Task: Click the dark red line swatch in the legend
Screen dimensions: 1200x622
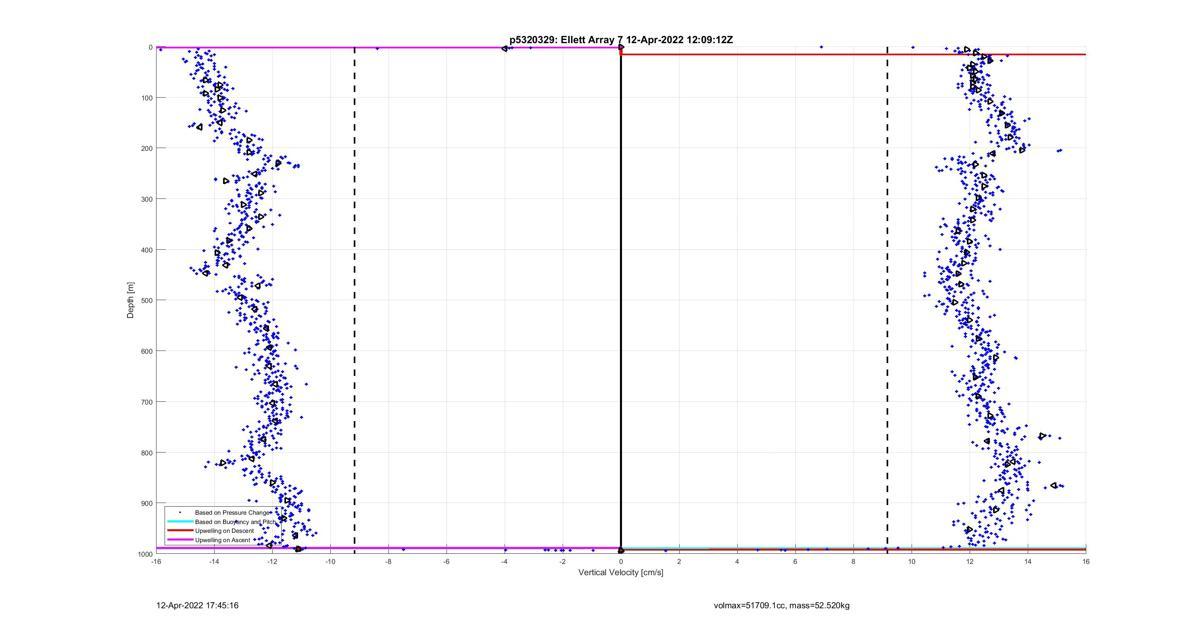Action: coord(180,531)
